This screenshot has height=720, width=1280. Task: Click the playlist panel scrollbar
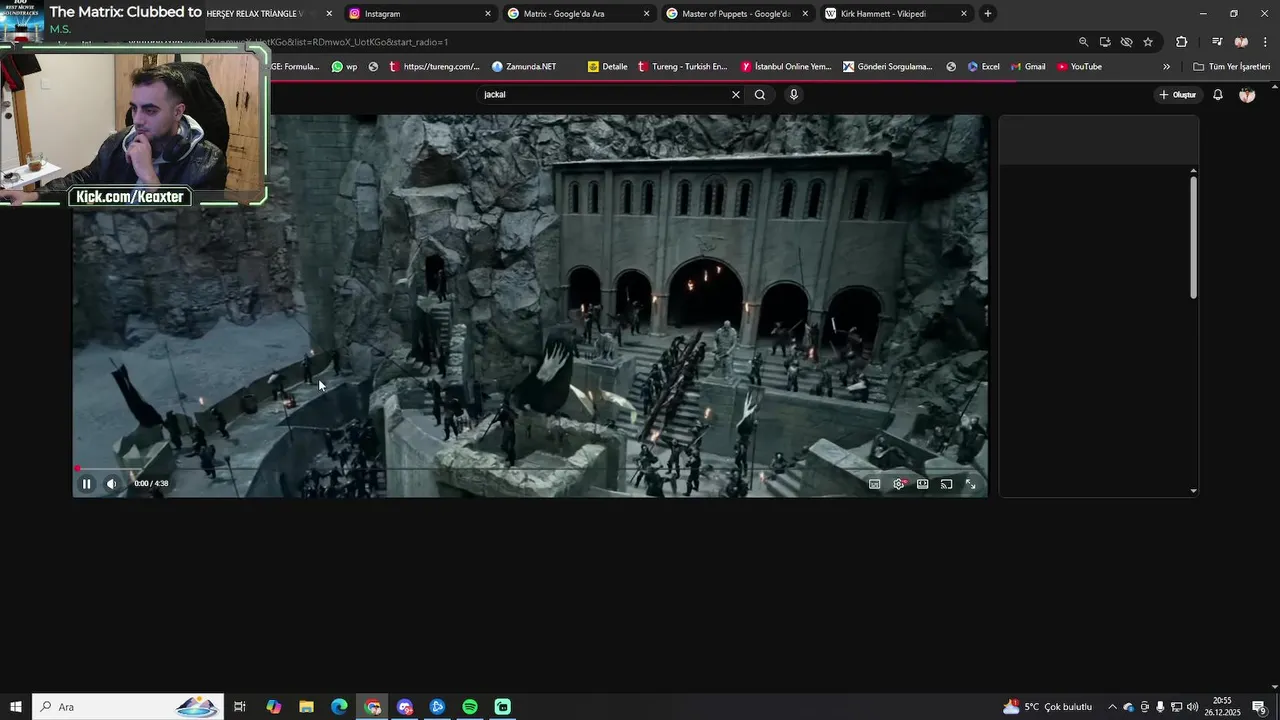(1193, 238)
